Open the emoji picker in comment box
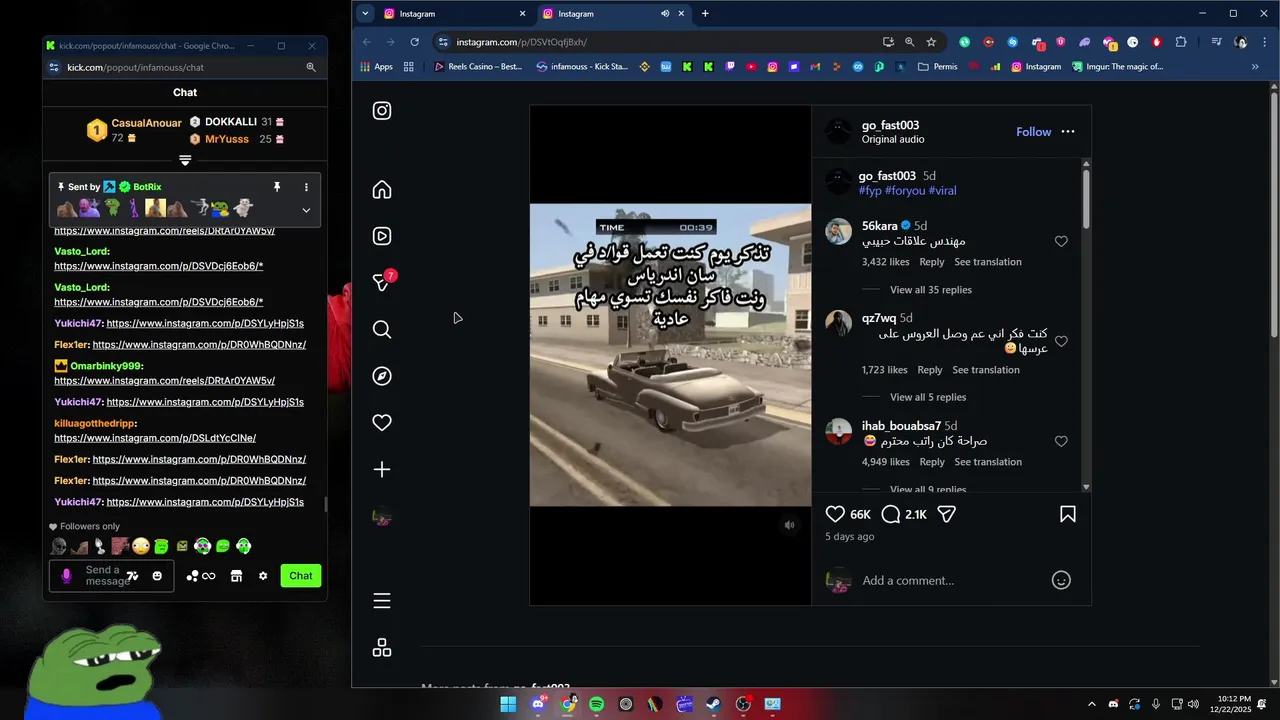Screen dimensions: 1280x720 click(1061, 580)
